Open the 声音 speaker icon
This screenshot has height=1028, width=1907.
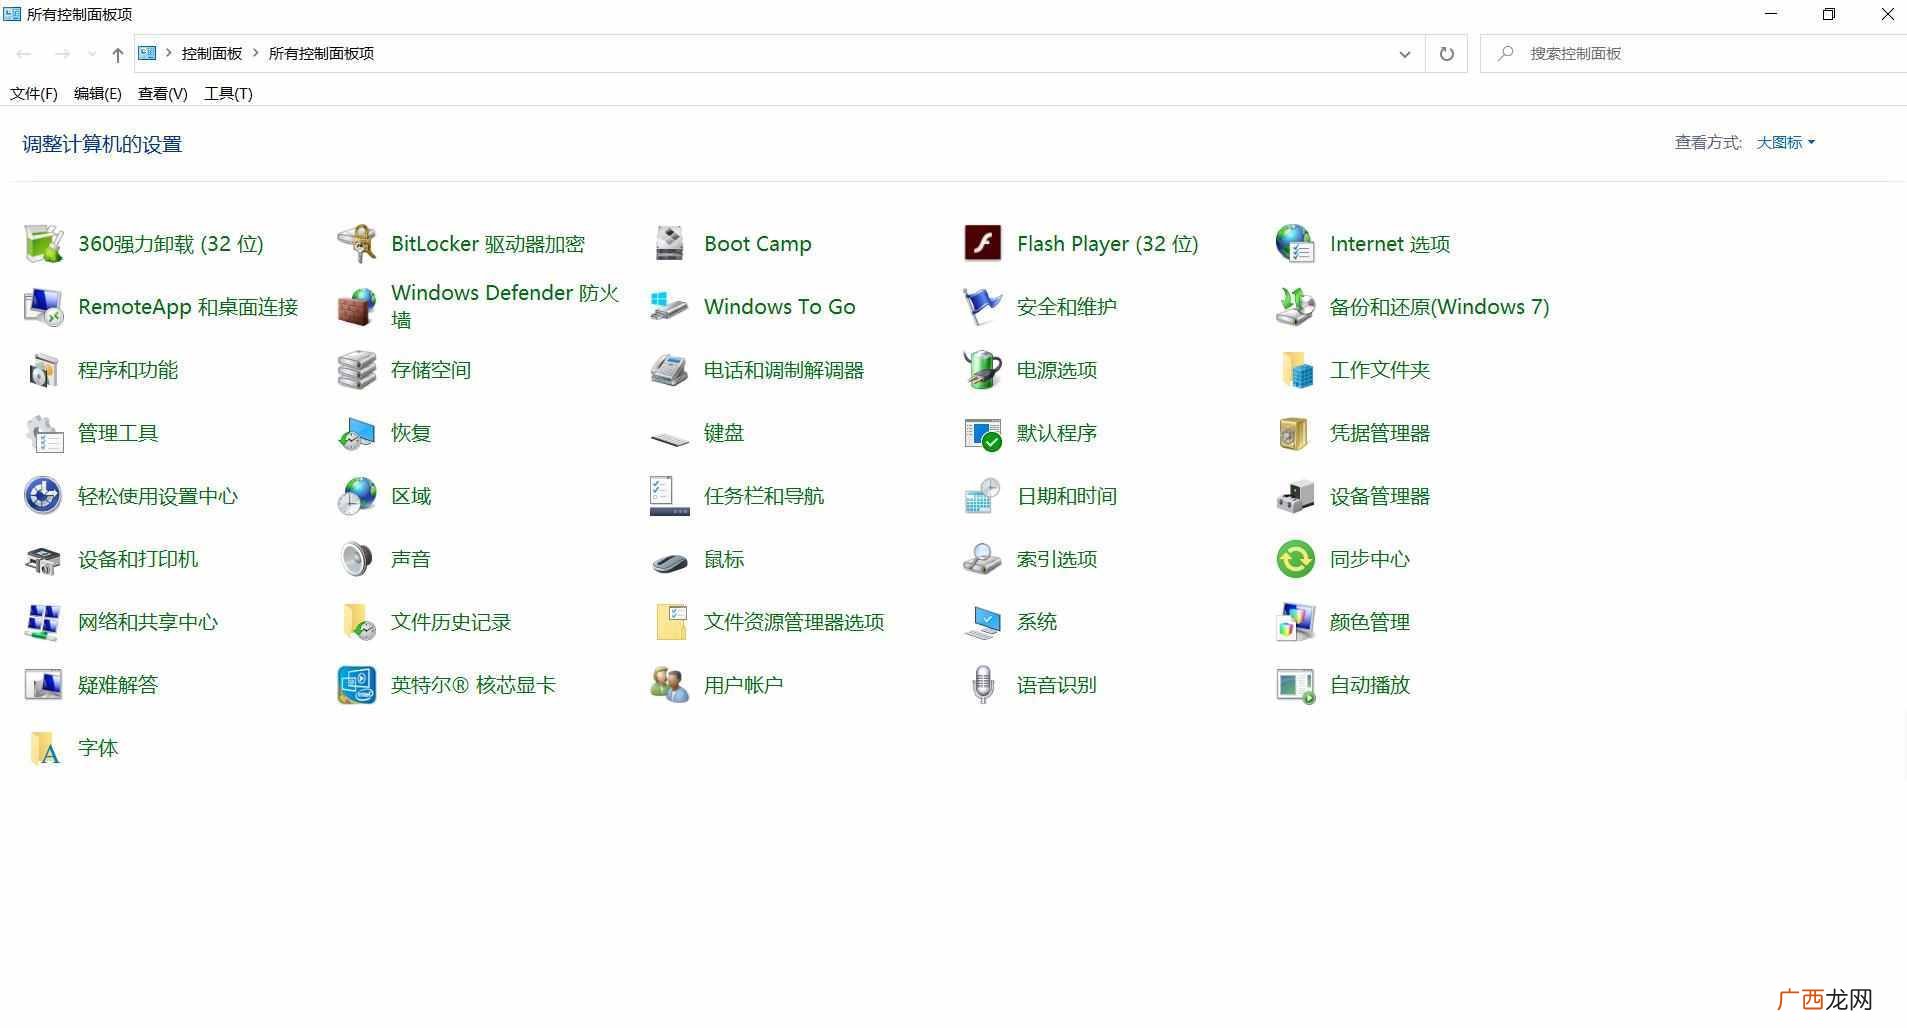pos(356,559)
